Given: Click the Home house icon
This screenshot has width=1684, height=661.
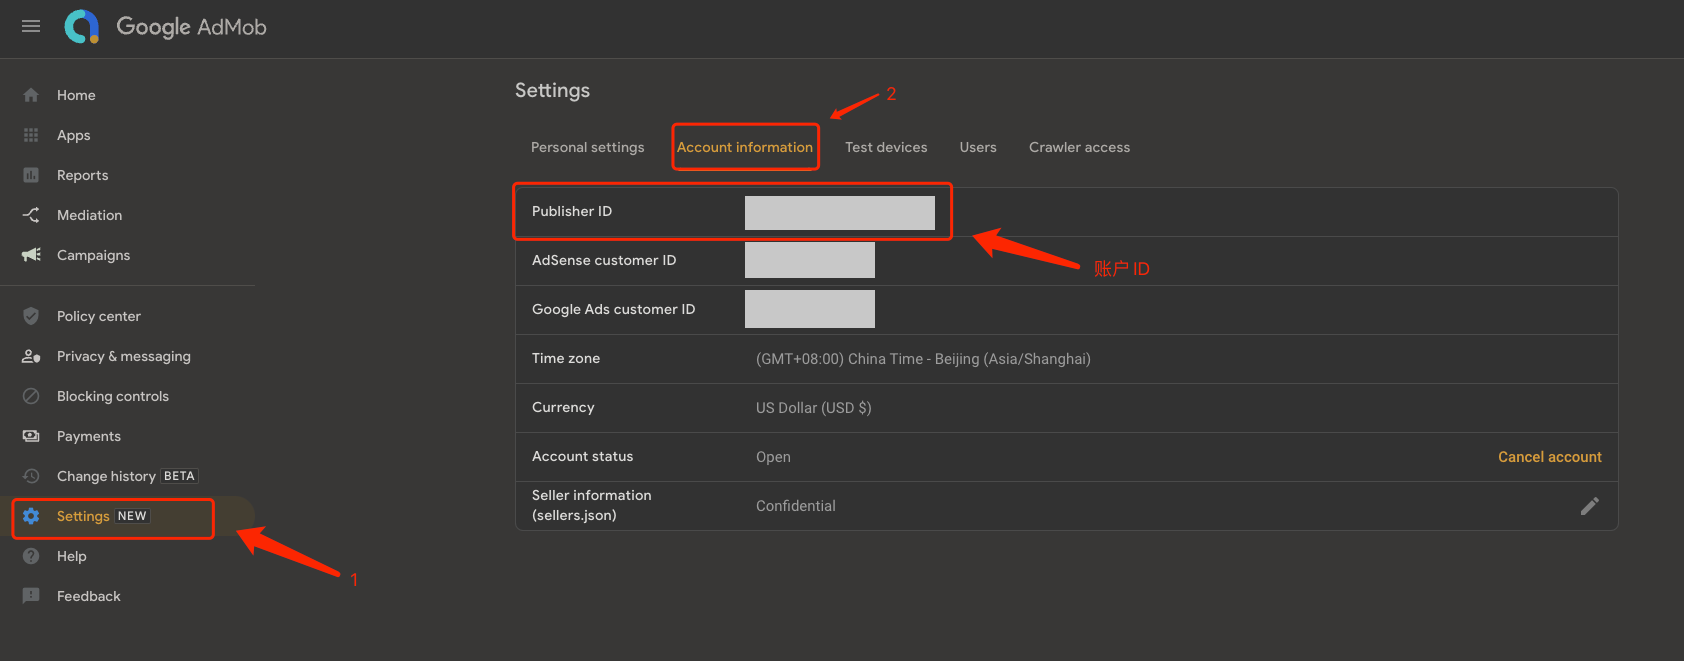Looking at the screenshot, I should pyautogui.click(x=31, y=95).
